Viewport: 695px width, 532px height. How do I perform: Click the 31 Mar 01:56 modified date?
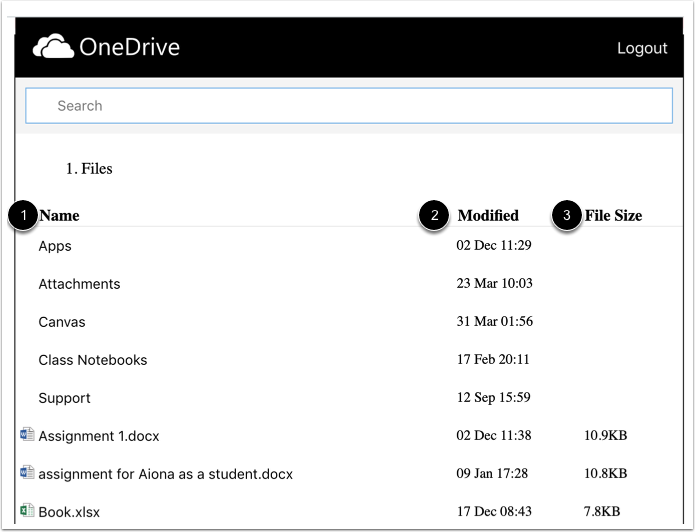tap(495, 321)
